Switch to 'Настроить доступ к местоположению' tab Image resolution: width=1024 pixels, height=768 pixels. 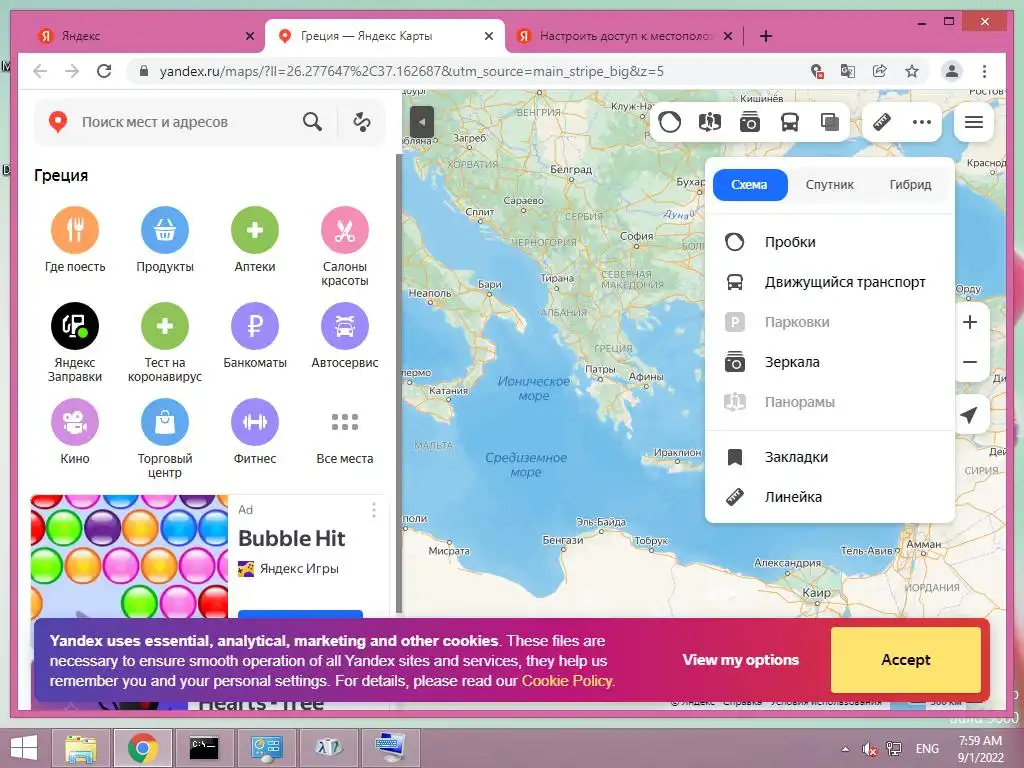pyautogui.click(x=624, y=36)
